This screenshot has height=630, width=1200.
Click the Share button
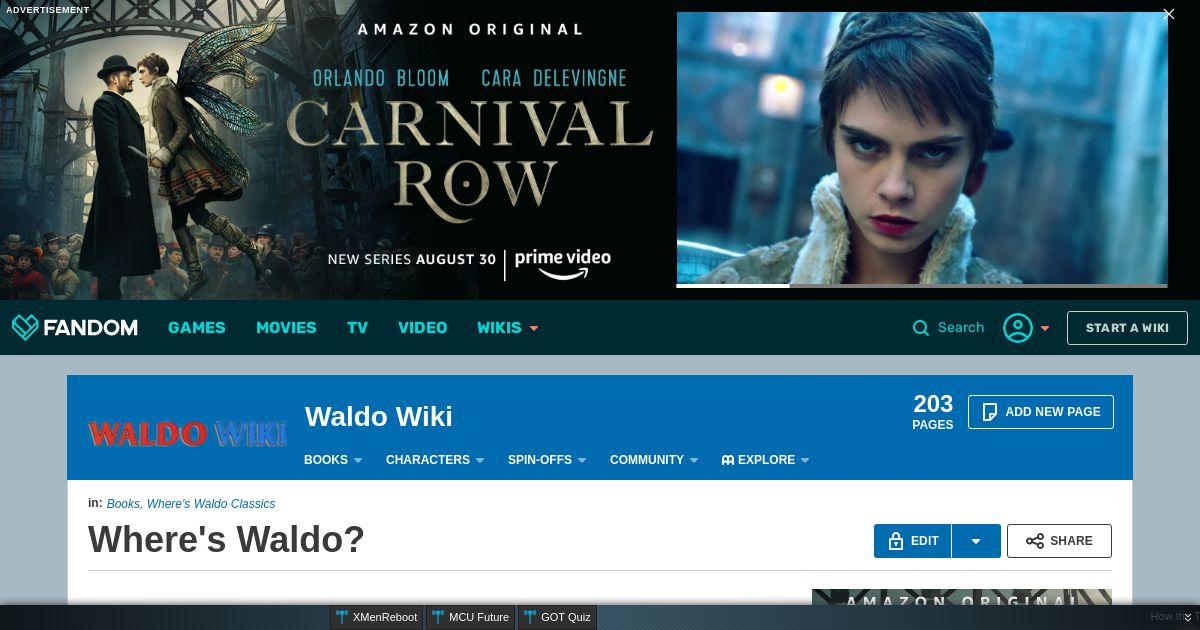tap(1059, 541)
